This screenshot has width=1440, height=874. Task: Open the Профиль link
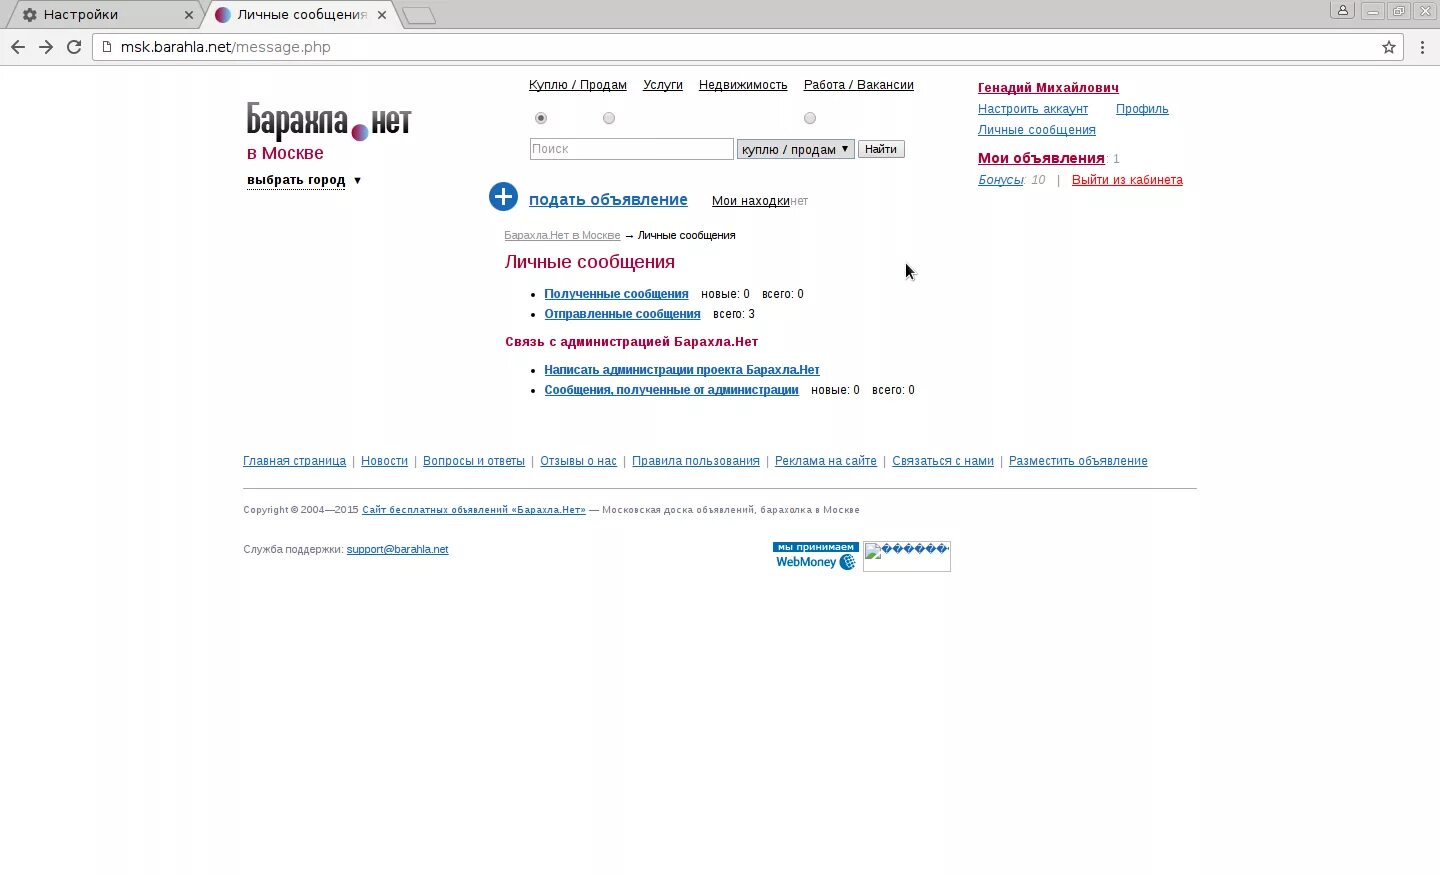(1142, 109)
